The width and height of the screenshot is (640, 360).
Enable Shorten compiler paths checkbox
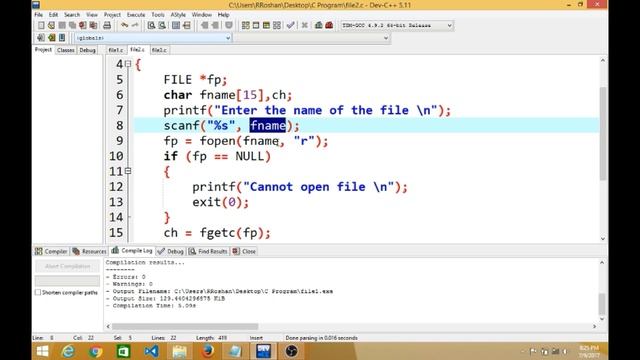tap(38, 292)
